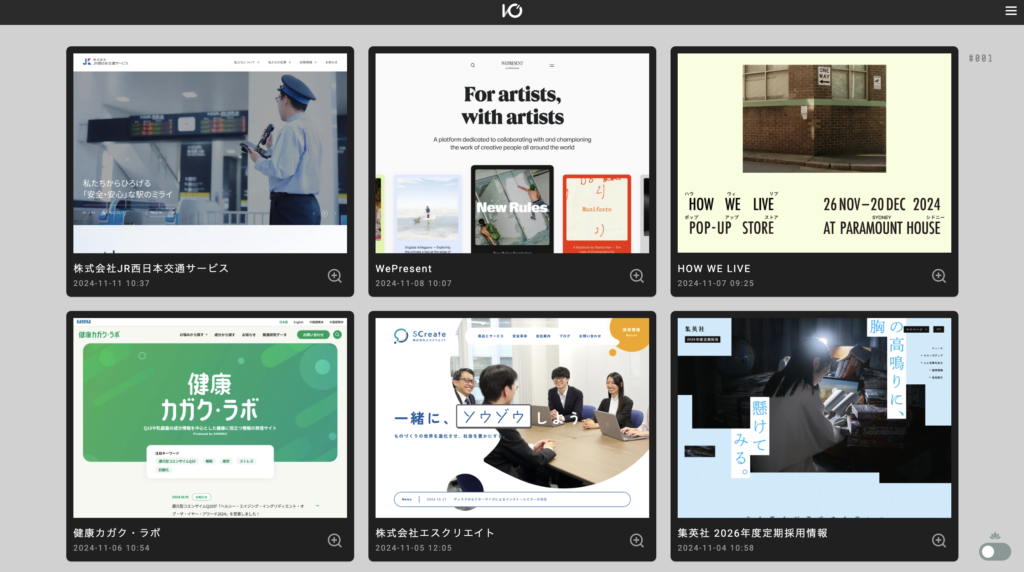Click zoom icon on 健康カガク・ラボ card
1024x572 pixels.
click(x=334, y=540)
